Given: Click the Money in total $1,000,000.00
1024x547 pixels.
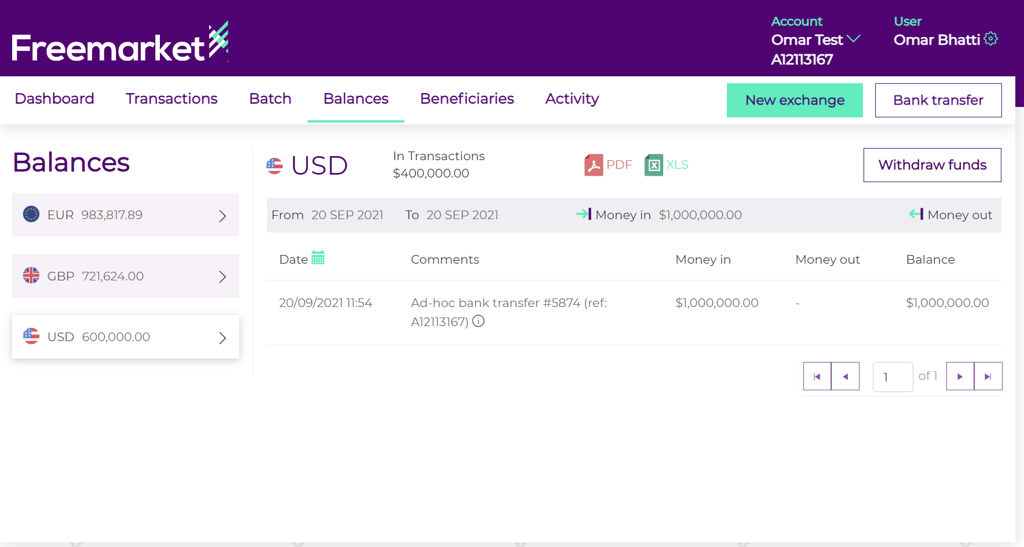Looking at the screenshot, I should (x=700, y=215).
